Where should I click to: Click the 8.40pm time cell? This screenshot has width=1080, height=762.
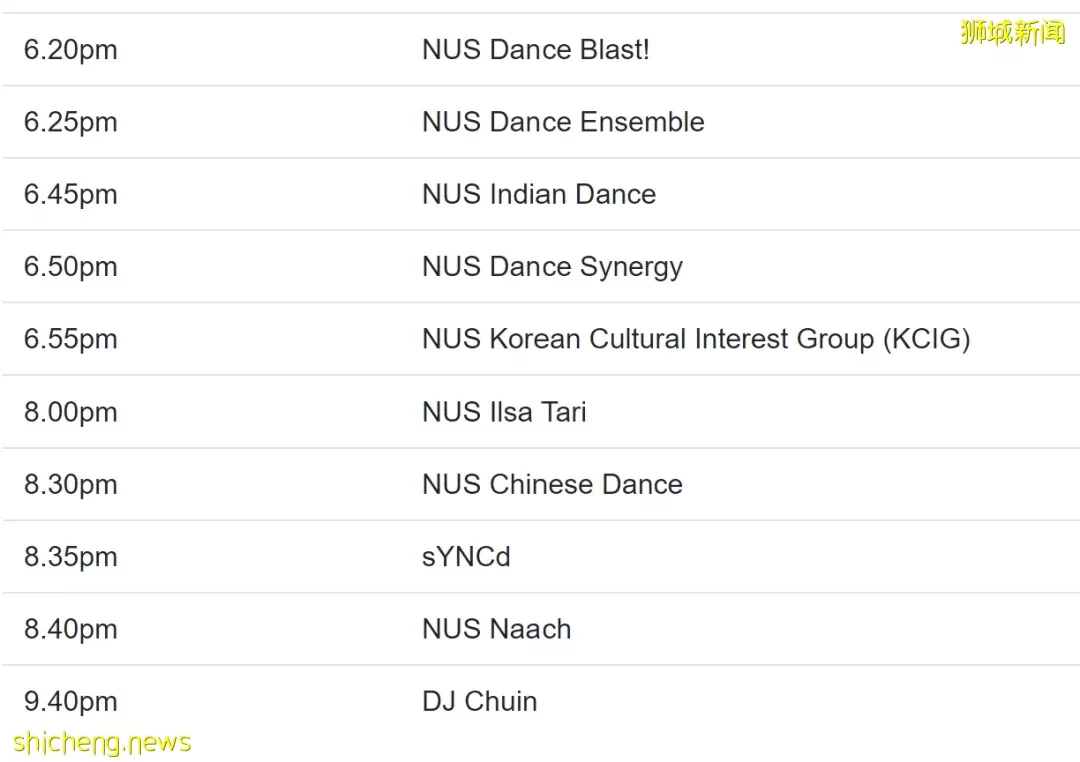coord(71,629)
